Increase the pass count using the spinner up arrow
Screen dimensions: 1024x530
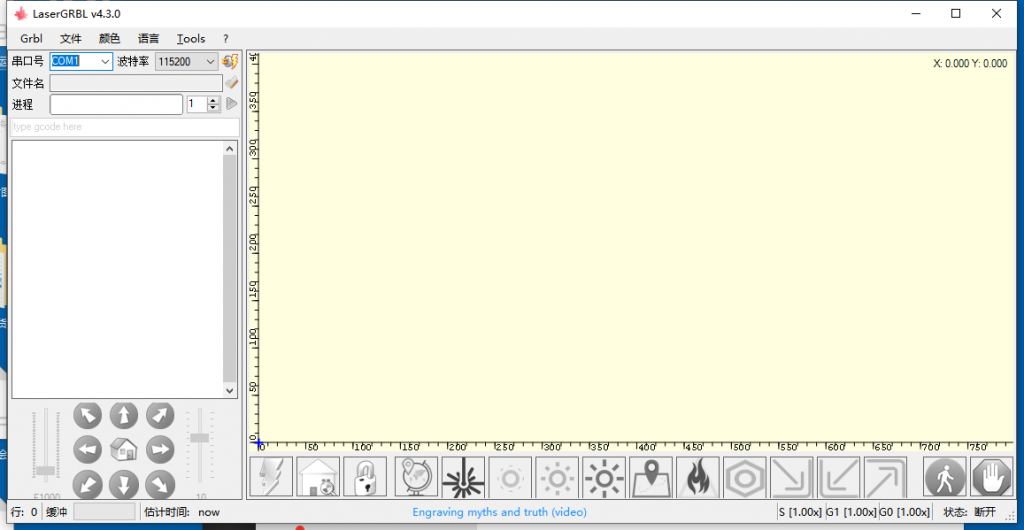pyautogui.click(x=212, y=100)
